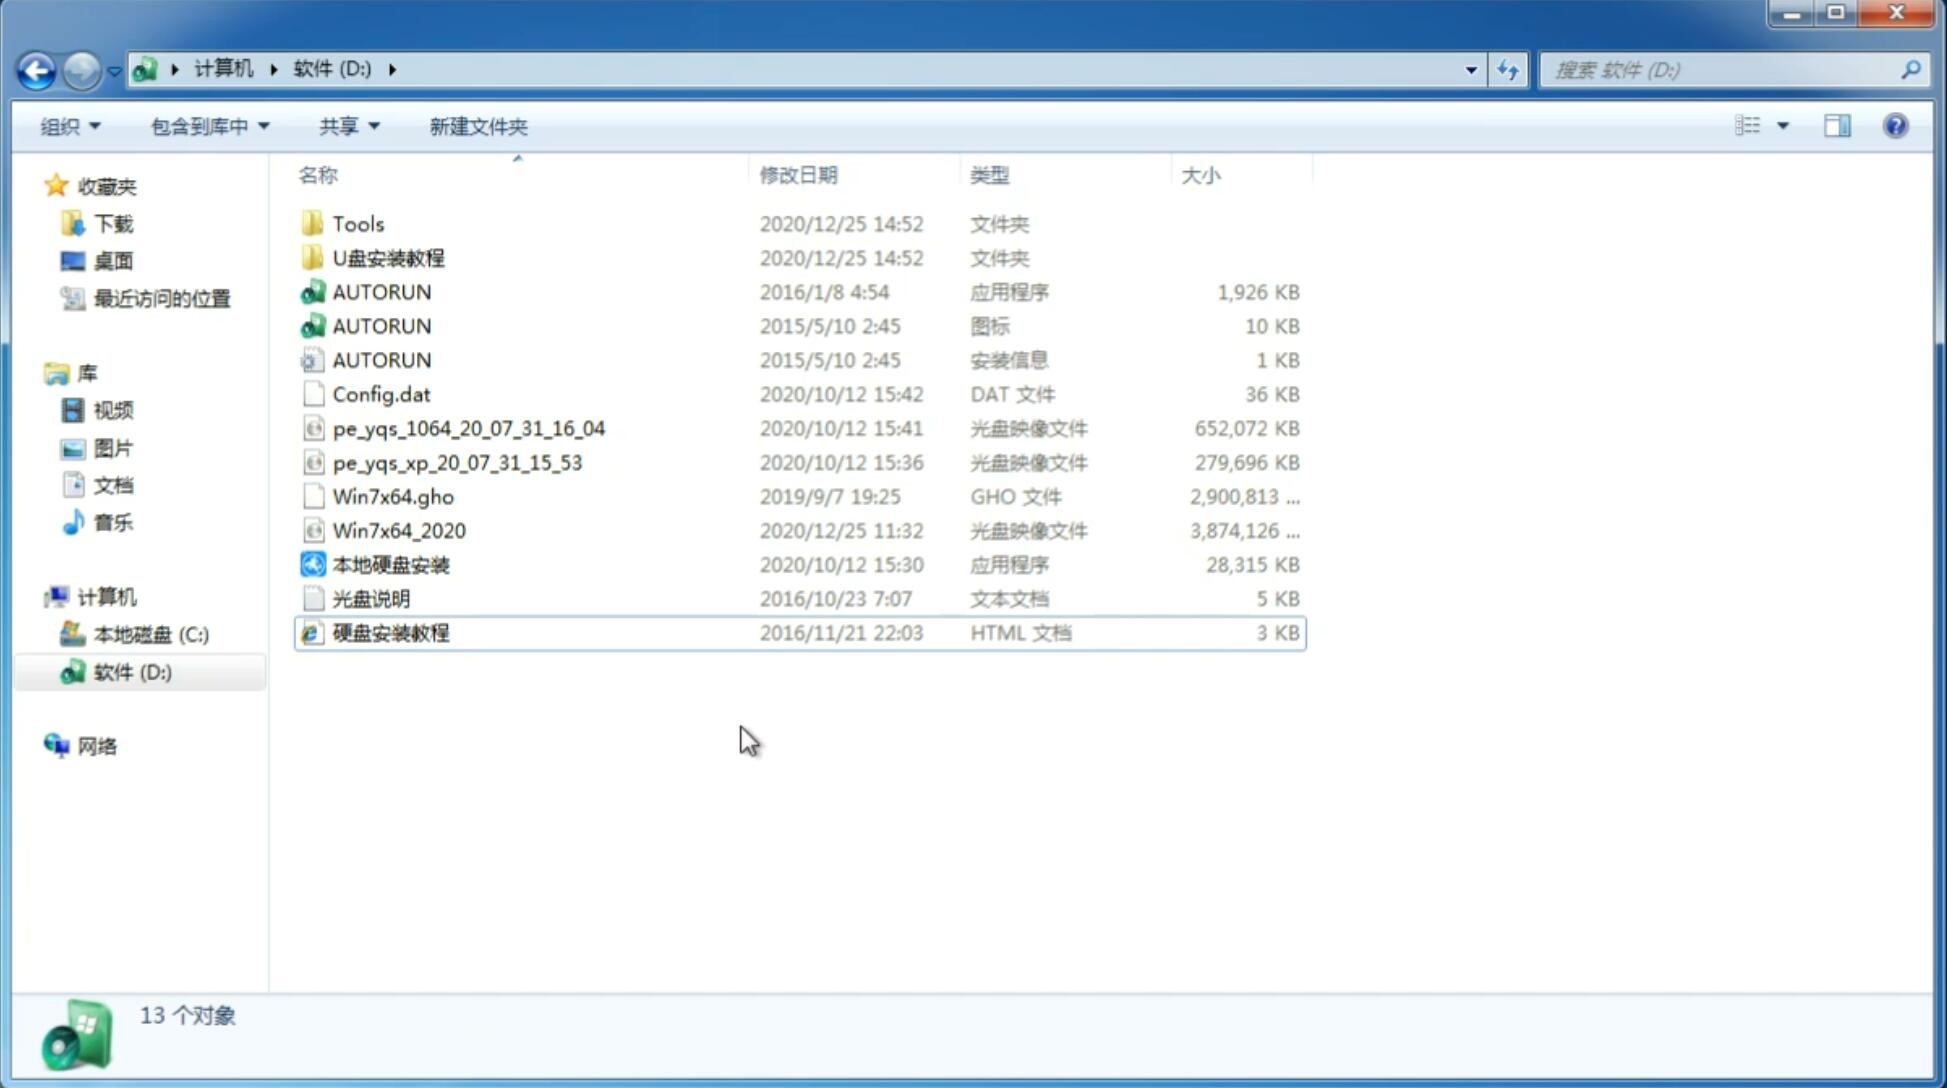Open Win7x64_2020 disc image file
The height and width of the screenshot is (1088, 1947).
coord(398,531)
